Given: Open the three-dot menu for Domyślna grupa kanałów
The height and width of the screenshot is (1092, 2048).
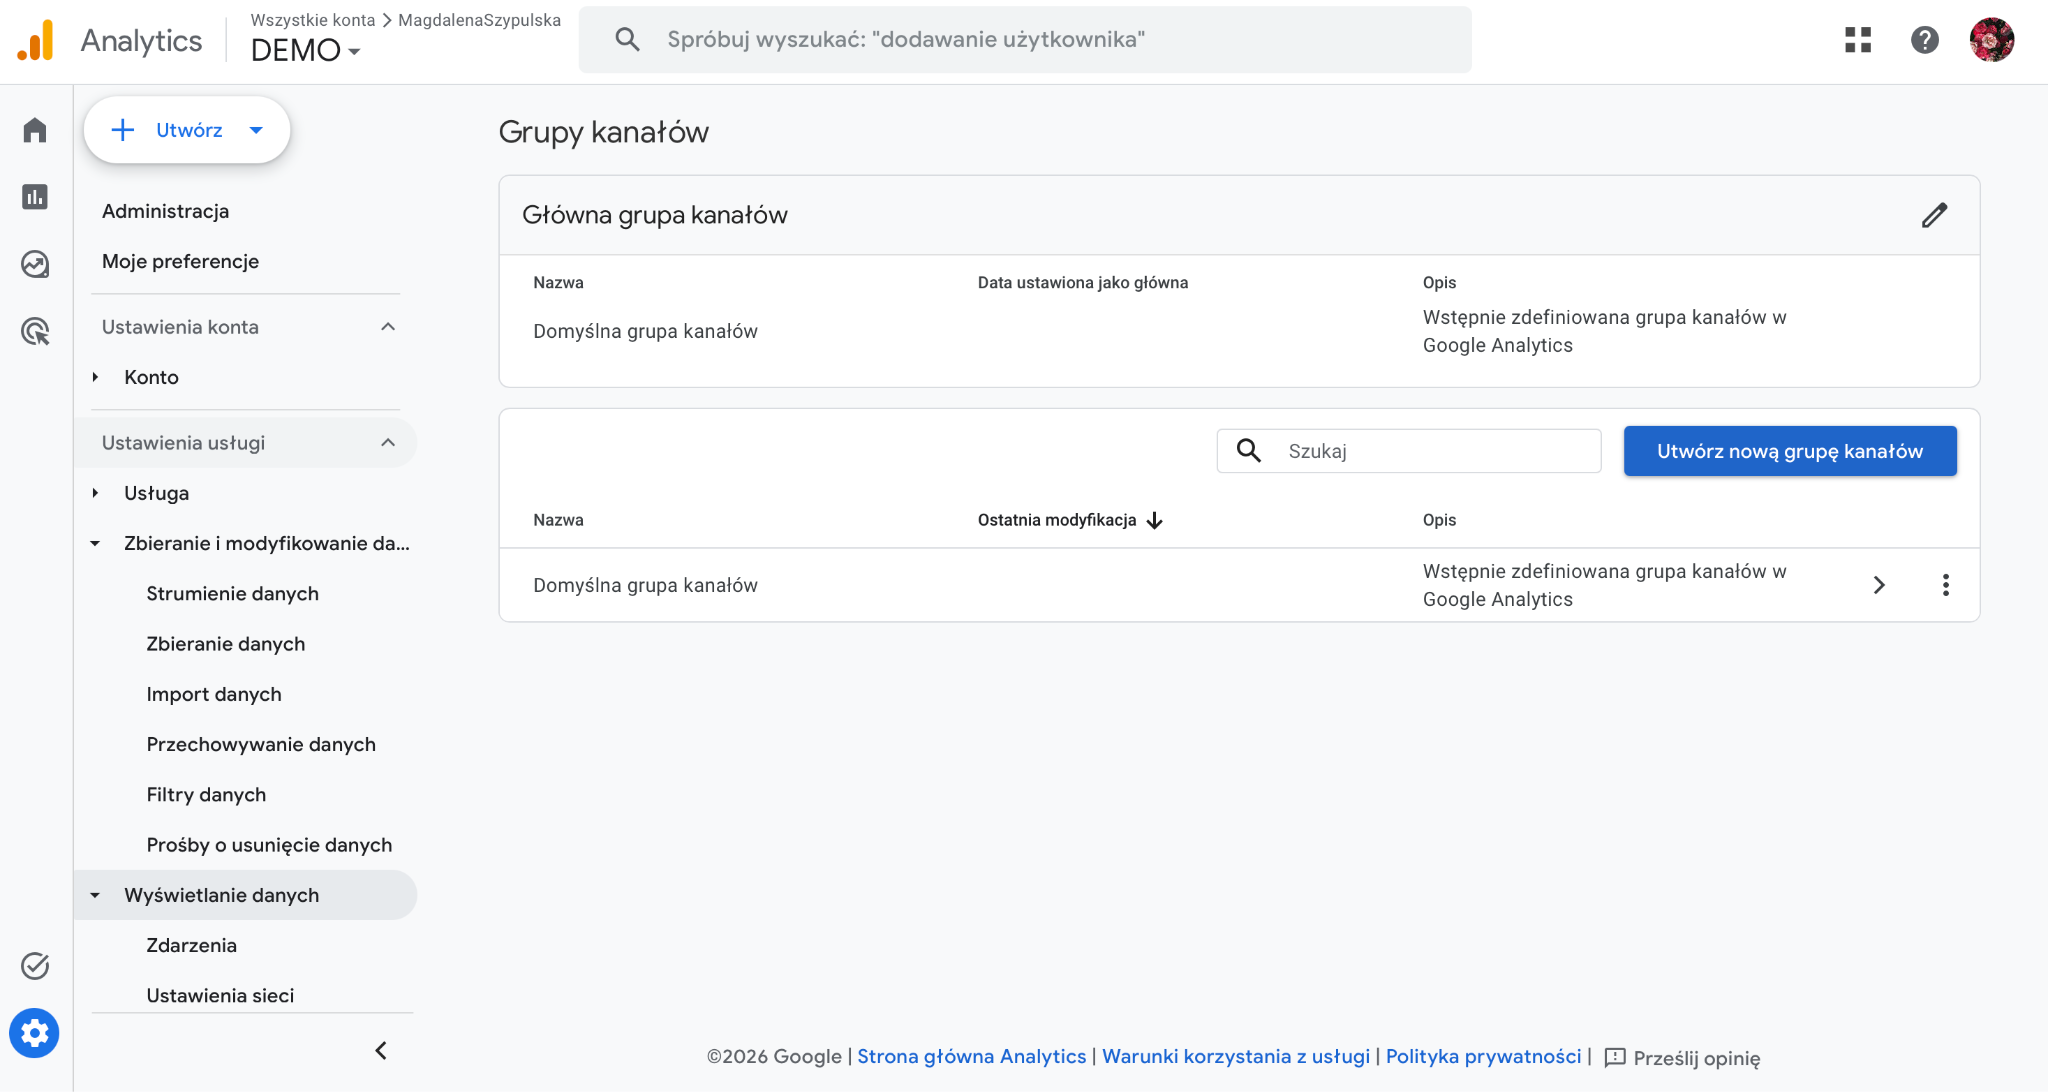Looking at the screenshot, I should click(1946, 585).
